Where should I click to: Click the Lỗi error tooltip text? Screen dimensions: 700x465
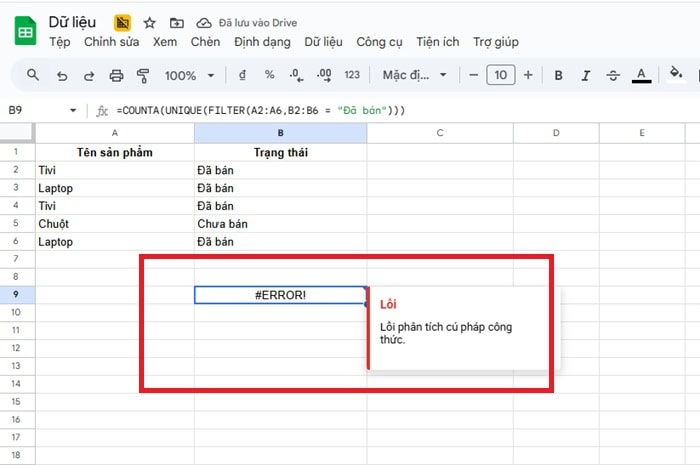(388, 304)
